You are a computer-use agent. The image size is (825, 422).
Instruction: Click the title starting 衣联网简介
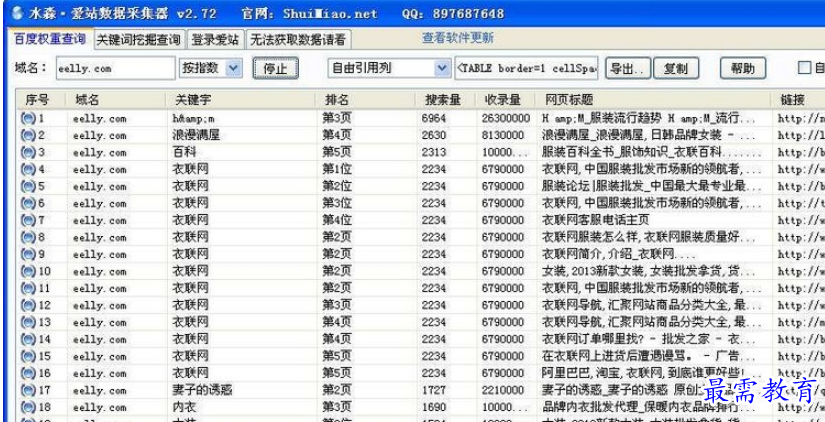(620, 254)
